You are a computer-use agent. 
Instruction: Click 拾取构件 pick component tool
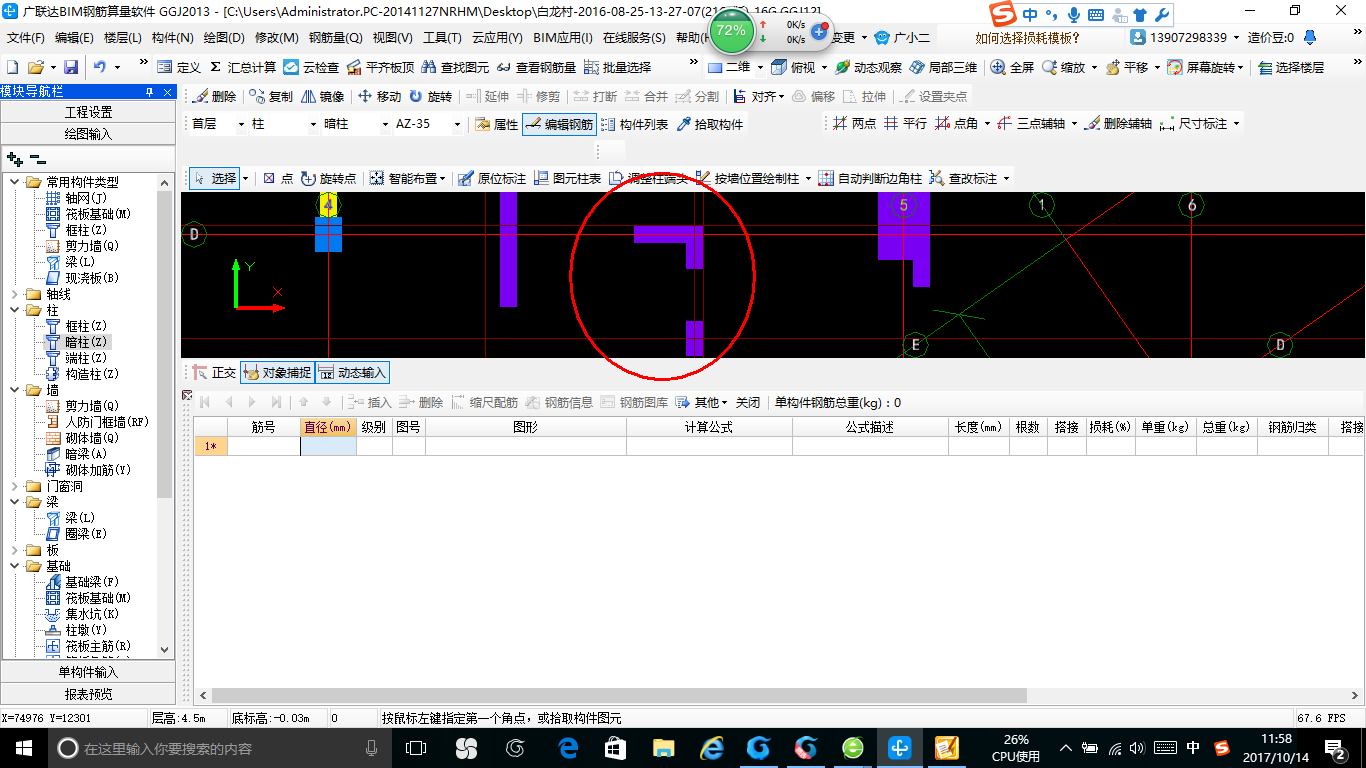(x=710, y=125)
